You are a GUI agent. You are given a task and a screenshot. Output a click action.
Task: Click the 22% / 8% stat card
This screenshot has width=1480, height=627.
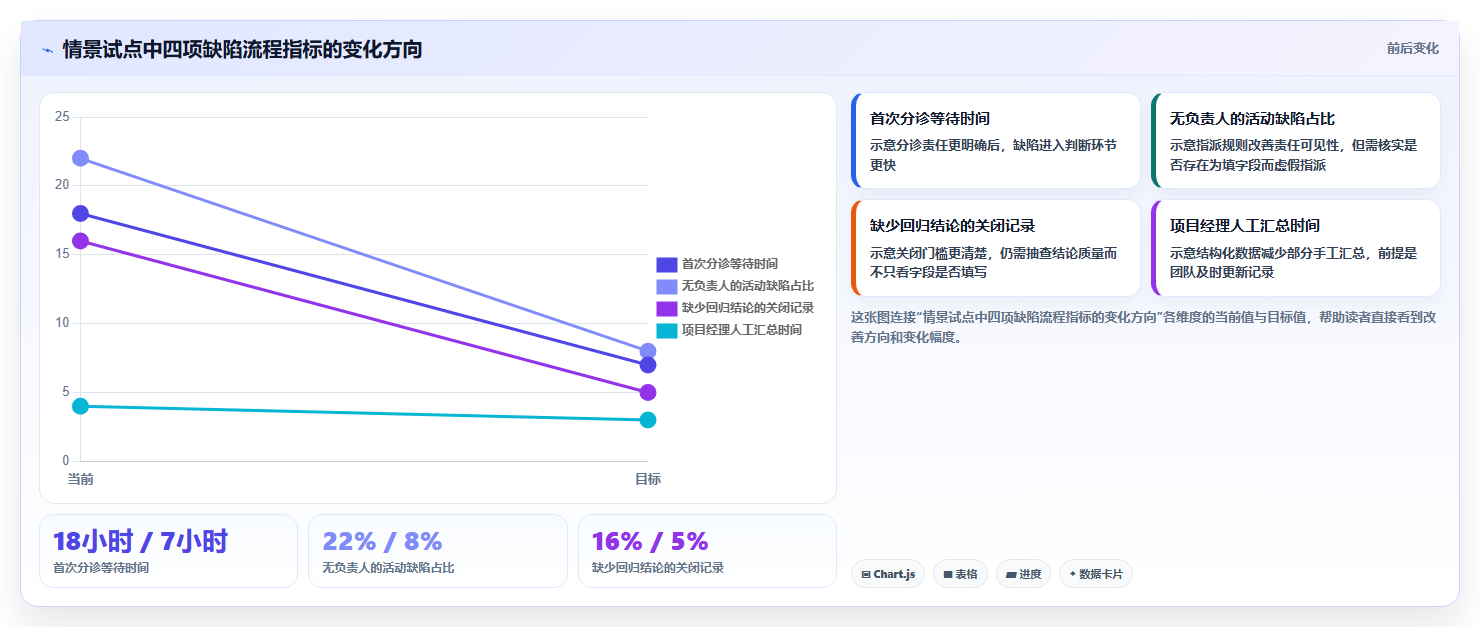point(438,551)
